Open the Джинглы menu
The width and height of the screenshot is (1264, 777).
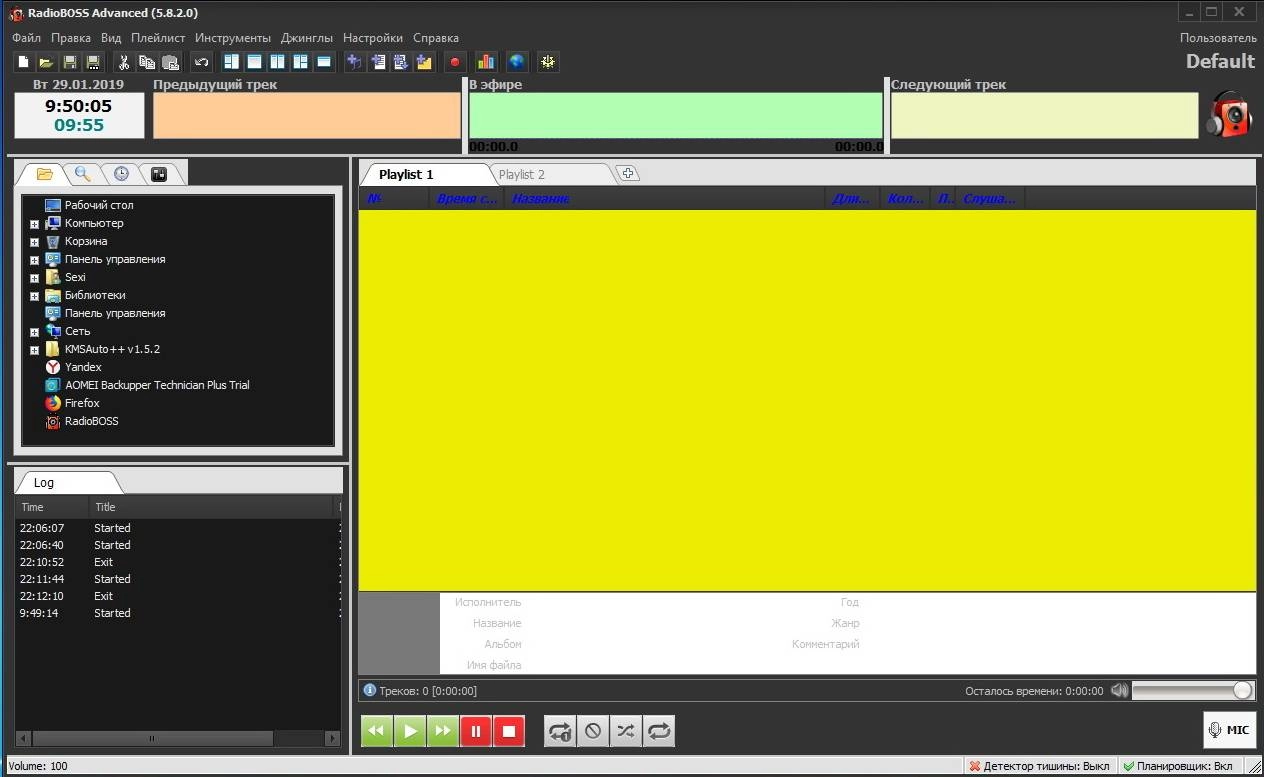[x=307, y=38]
